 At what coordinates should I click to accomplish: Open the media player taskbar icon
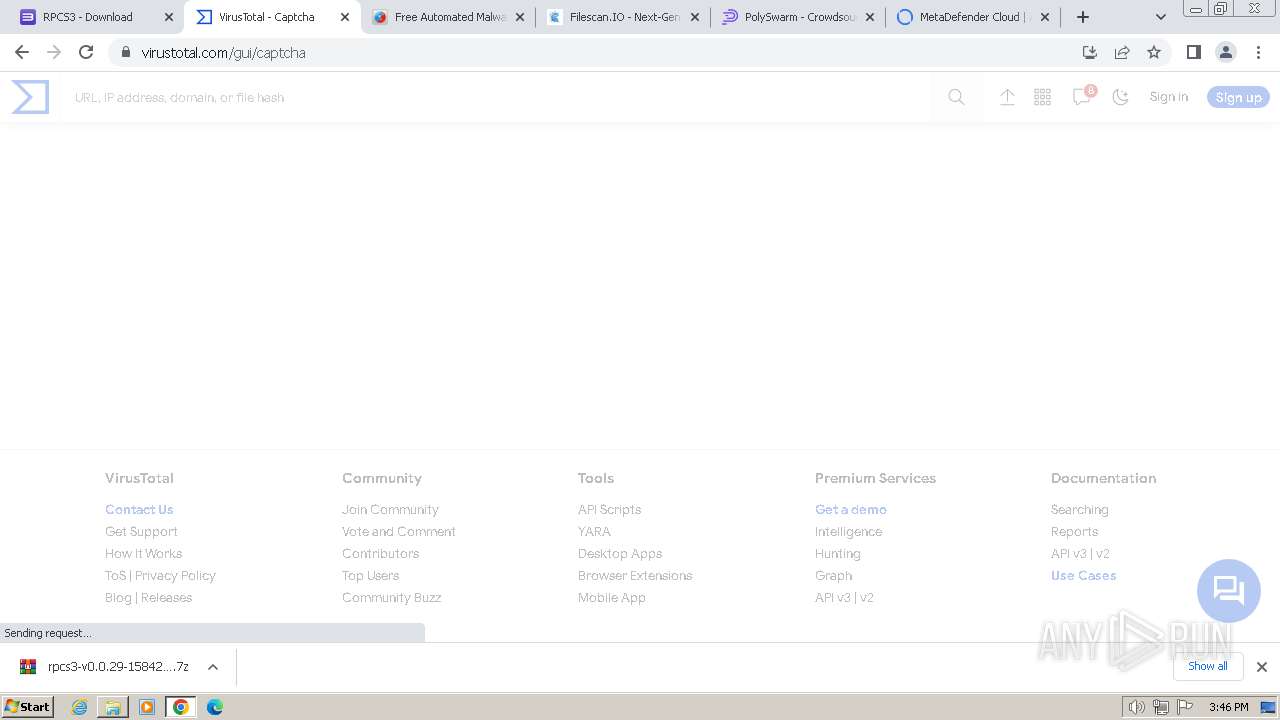pyautogui.click(x=147, y=707)
